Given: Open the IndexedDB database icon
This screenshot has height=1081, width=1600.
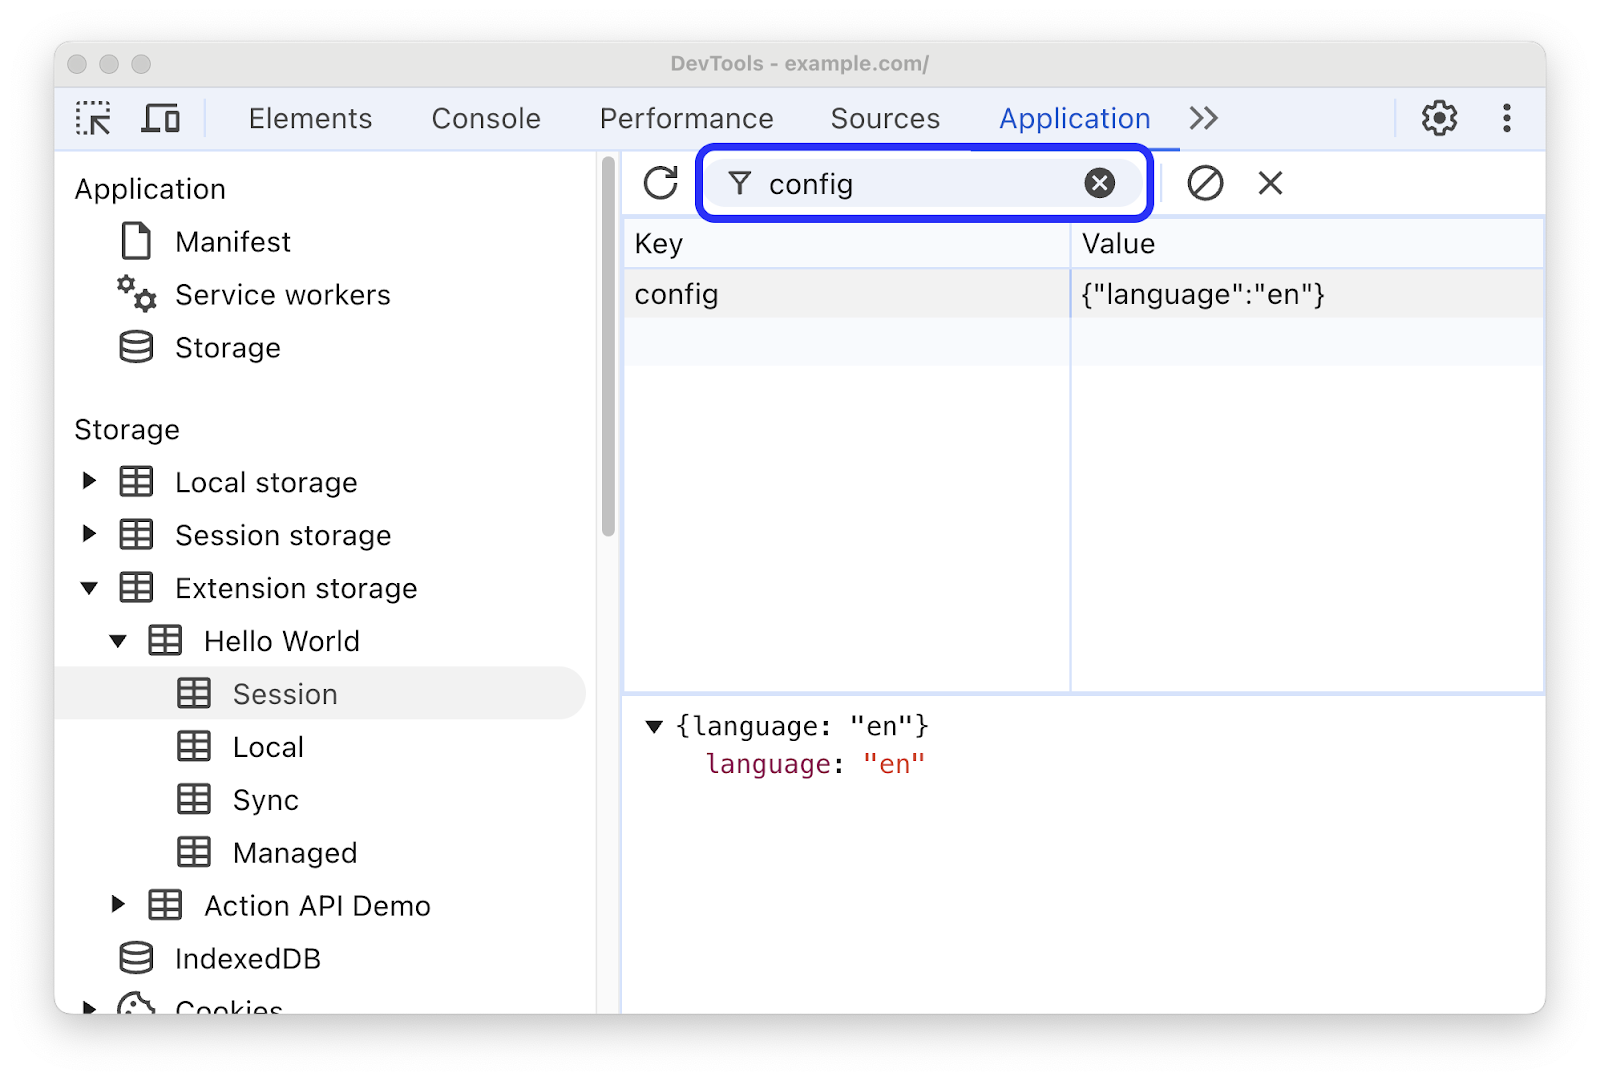Looking at the screenshot, I should click(135, 958).
